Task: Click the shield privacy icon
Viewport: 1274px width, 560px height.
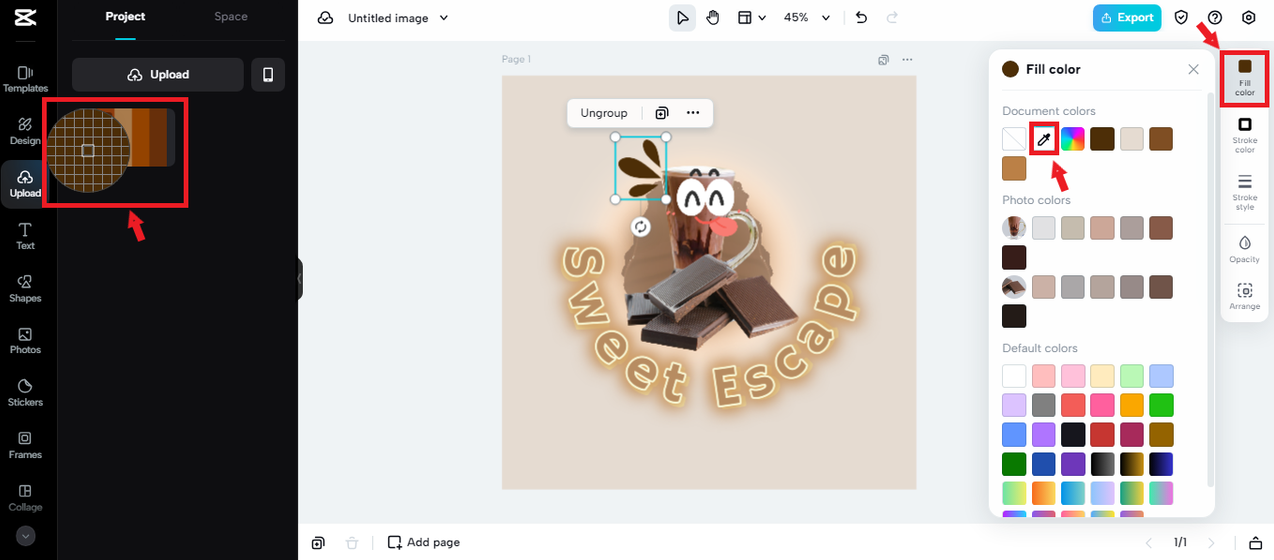Action: coord(1181,18)
